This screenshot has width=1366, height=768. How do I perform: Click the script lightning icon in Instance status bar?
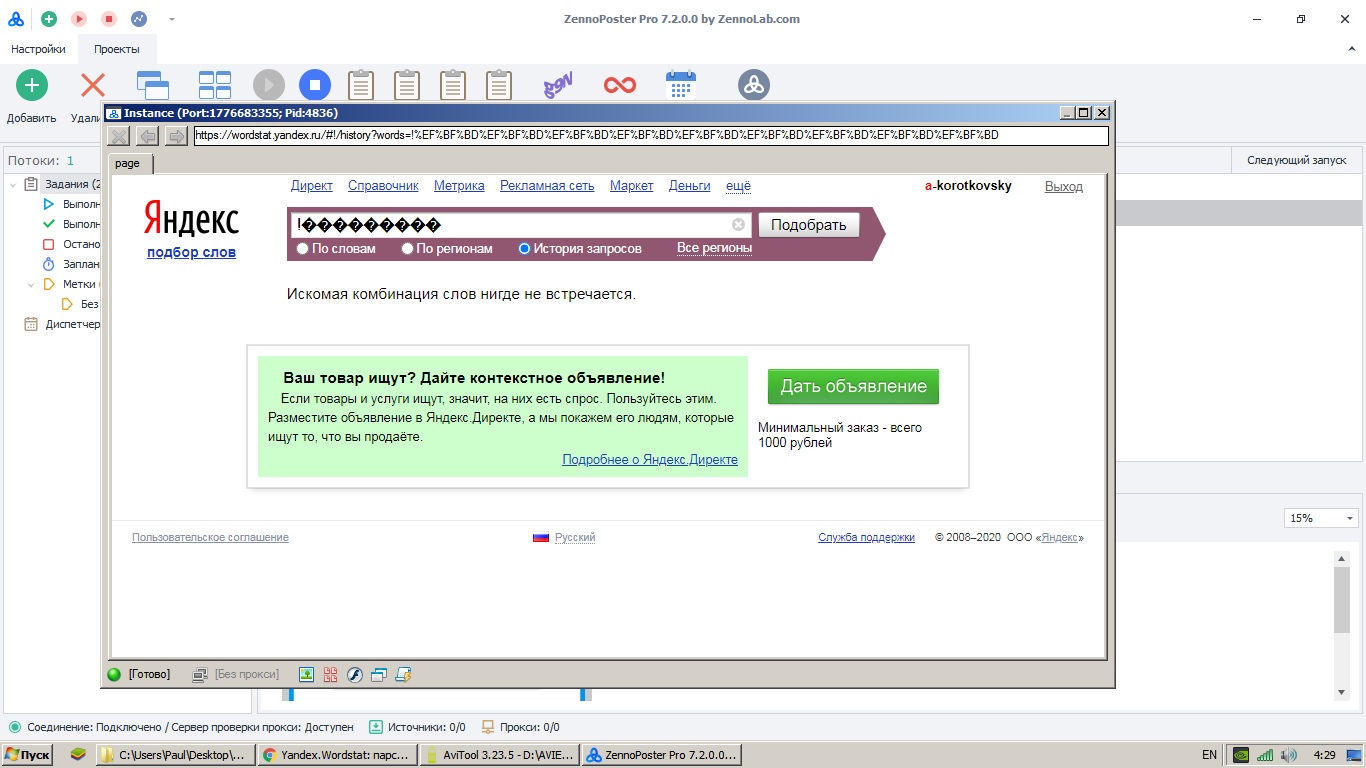(x=403, y=674)
